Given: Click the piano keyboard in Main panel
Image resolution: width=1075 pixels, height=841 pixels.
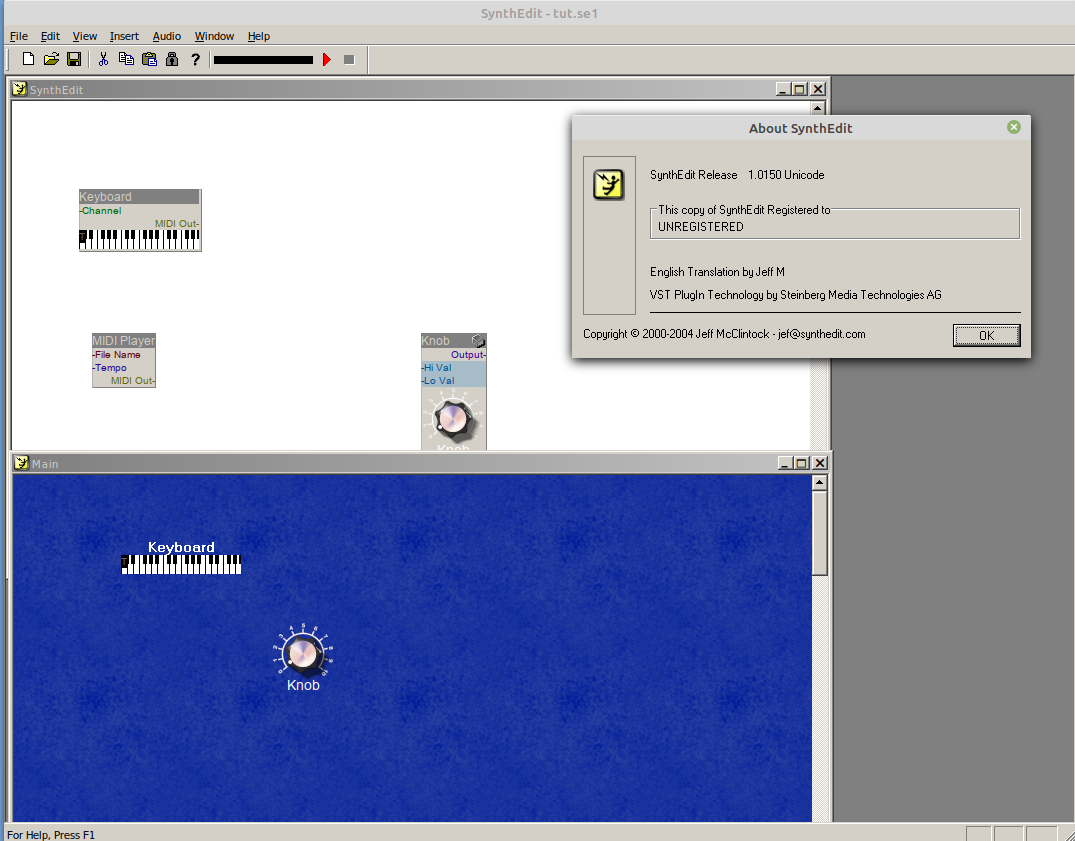Looking at the screenshot, I should 181,565.
